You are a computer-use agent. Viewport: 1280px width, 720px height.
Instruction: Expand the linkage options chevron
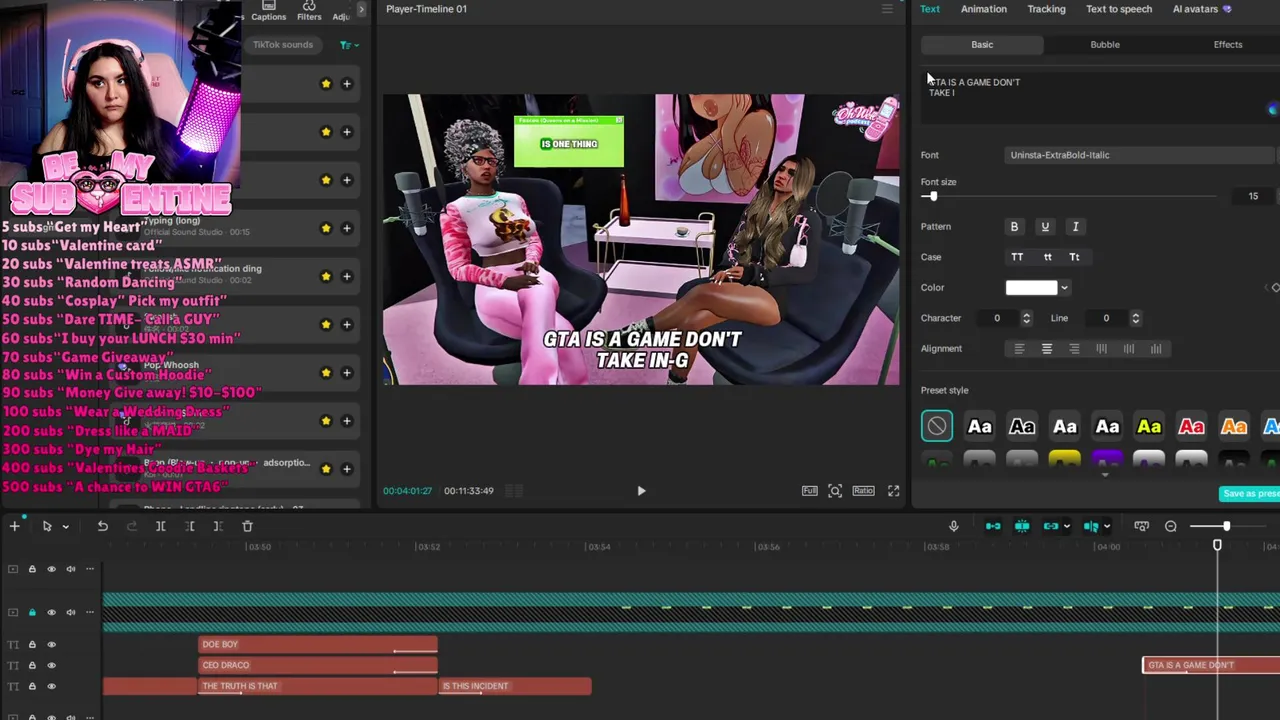pos(1067,527)
